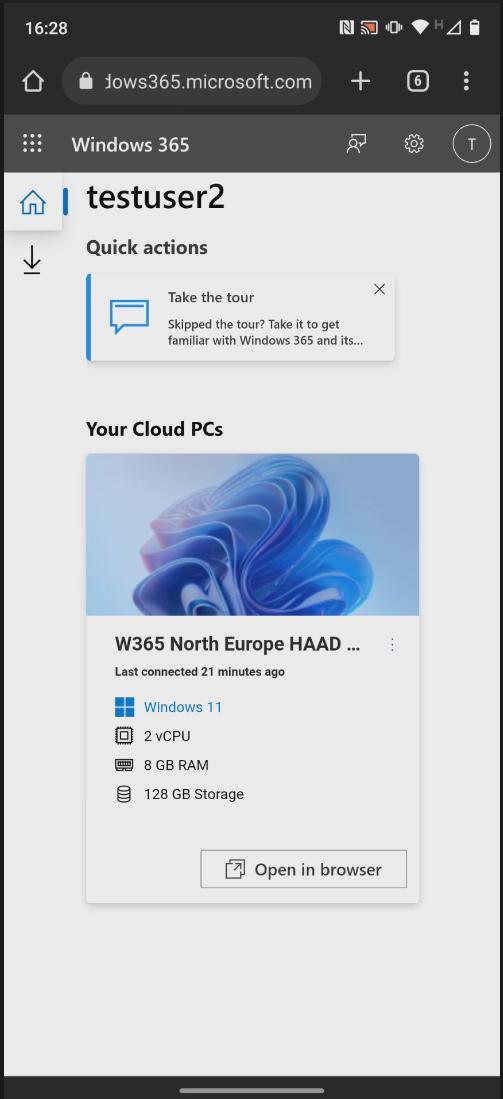Open the Download icon in sidebar
Image resolution: width=503 pixels, height=1099 pixels.
(x=32, y=260)
